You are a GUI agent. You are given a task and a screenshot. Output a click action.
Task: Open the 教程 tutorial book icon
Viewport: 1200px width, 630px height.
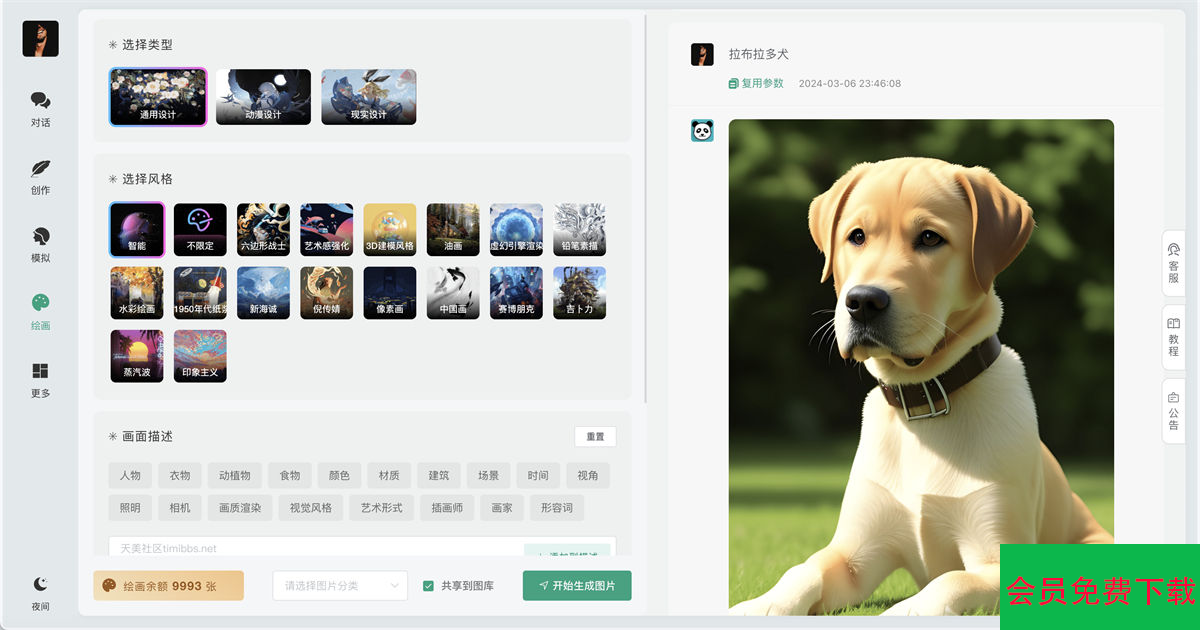(x=1174, y=324)
